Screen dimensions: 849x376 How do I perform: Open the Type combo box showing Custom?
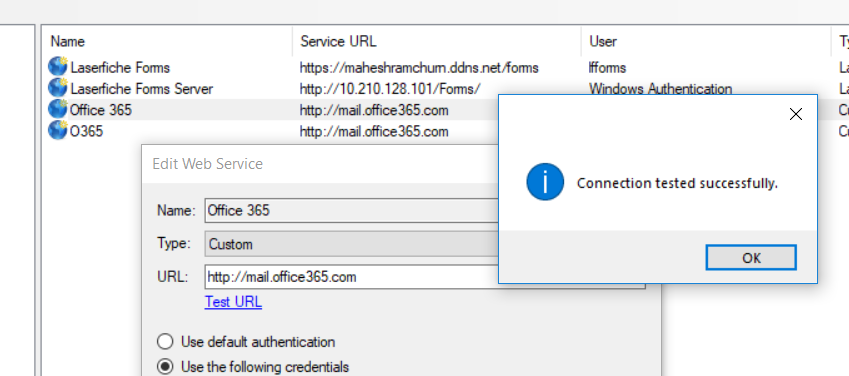351,244
